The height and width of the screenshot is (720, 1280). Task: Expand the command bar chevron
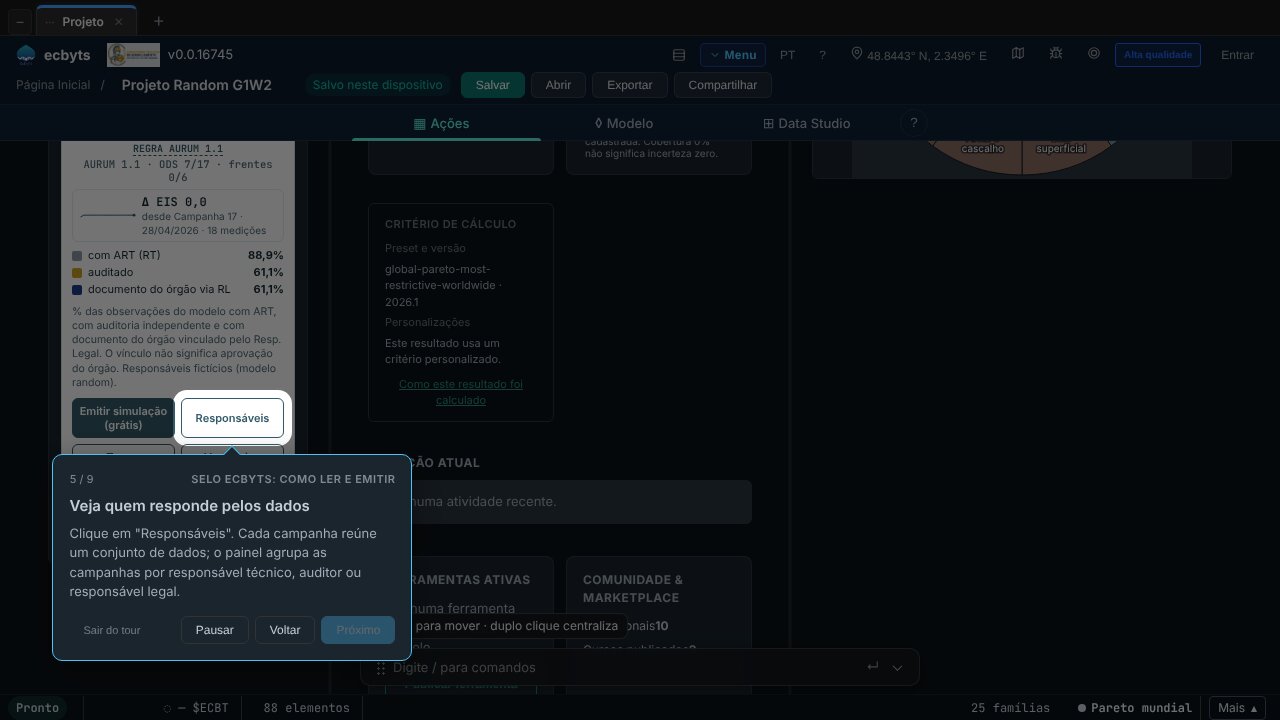click(x=897, y=667)
